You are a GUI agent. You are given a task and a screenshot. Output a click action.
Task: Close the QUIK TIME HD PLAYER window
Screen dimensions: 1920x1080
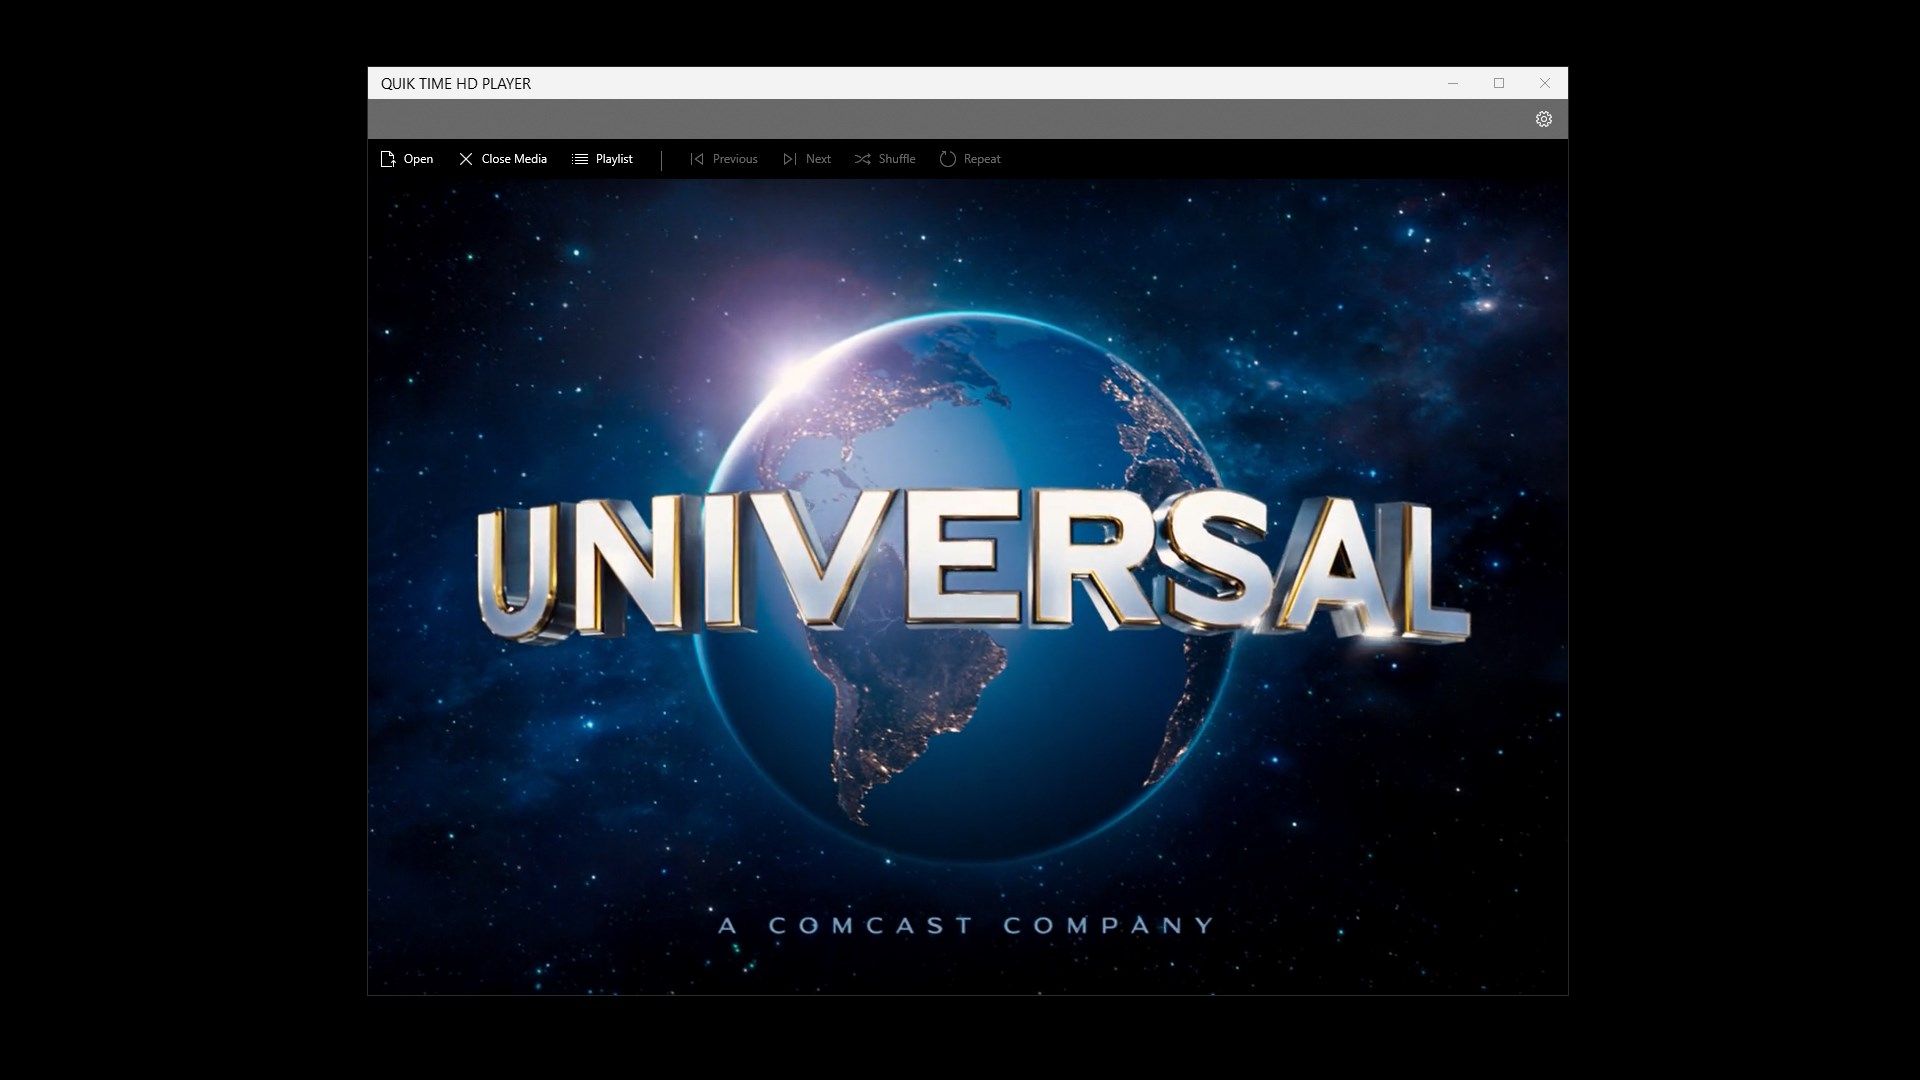(x=1545, y=83)
